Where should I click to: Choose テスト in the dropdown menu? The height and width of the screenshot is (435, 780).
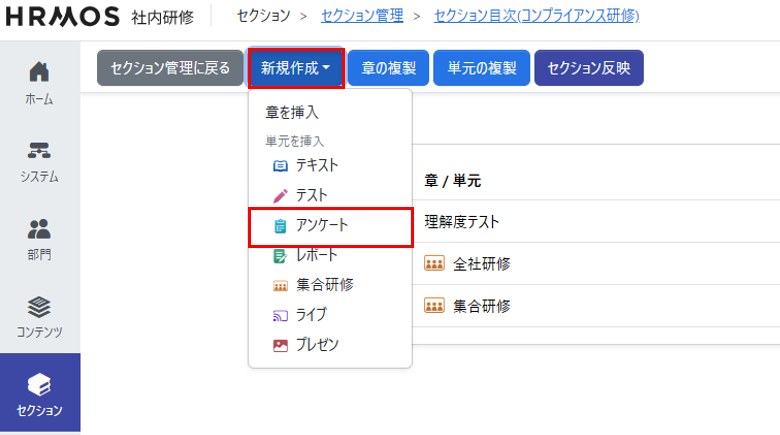click(x=311, y=195)
